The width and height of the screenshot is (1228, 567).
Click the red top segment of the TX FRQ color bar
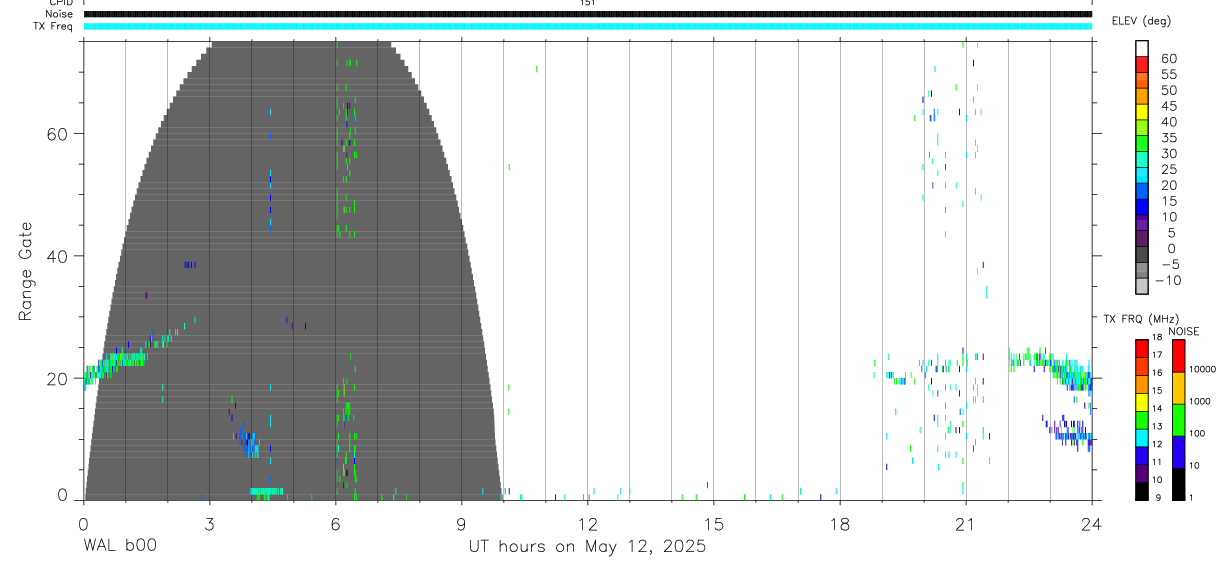pos(1141,349)
